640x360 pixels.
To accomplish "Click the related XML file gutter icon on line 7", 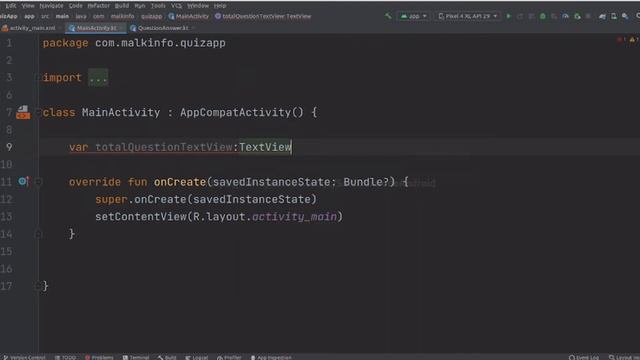I will (x=23, y=112).
